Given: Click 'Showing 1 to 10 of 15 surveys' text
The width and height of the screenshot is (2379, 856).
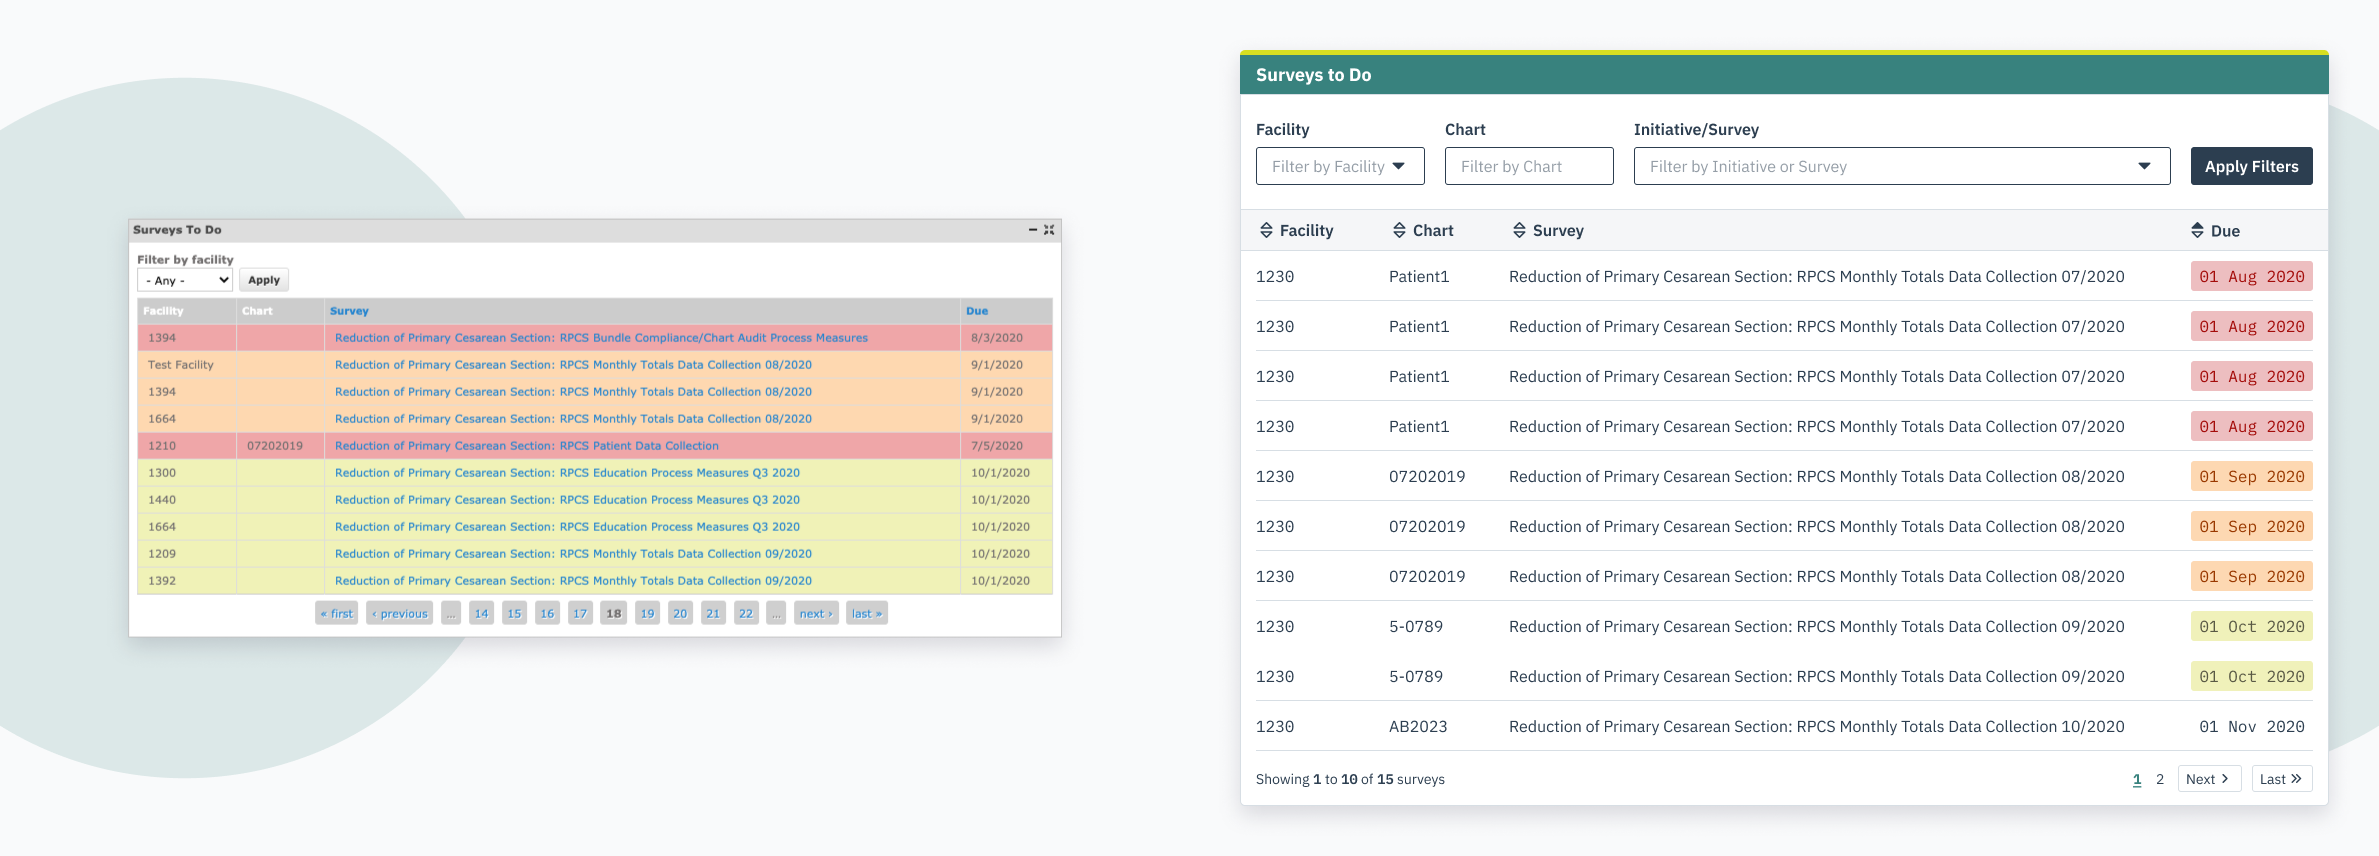Looking at the screenshot, I should coord(1350,779).
